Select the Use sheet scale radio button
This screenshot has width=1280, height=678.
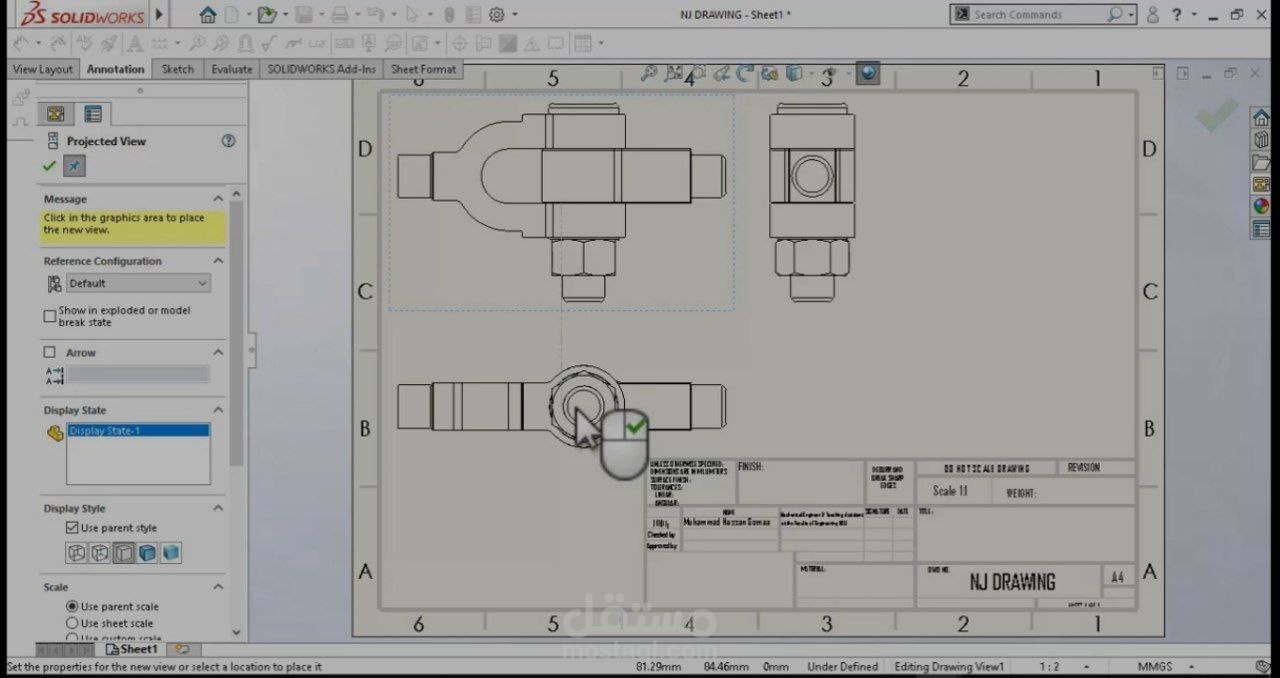(70, 623)
